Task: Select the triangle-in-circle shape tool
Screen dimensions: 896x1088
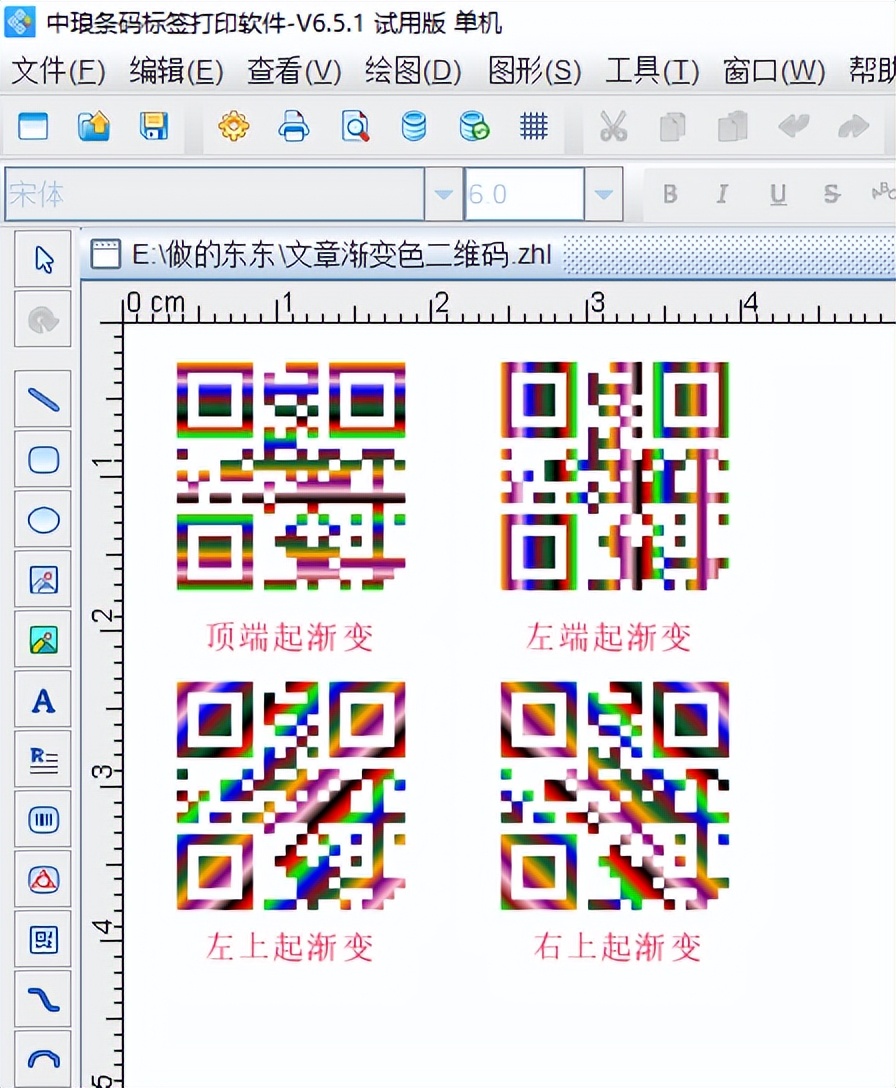Action: 43,880
